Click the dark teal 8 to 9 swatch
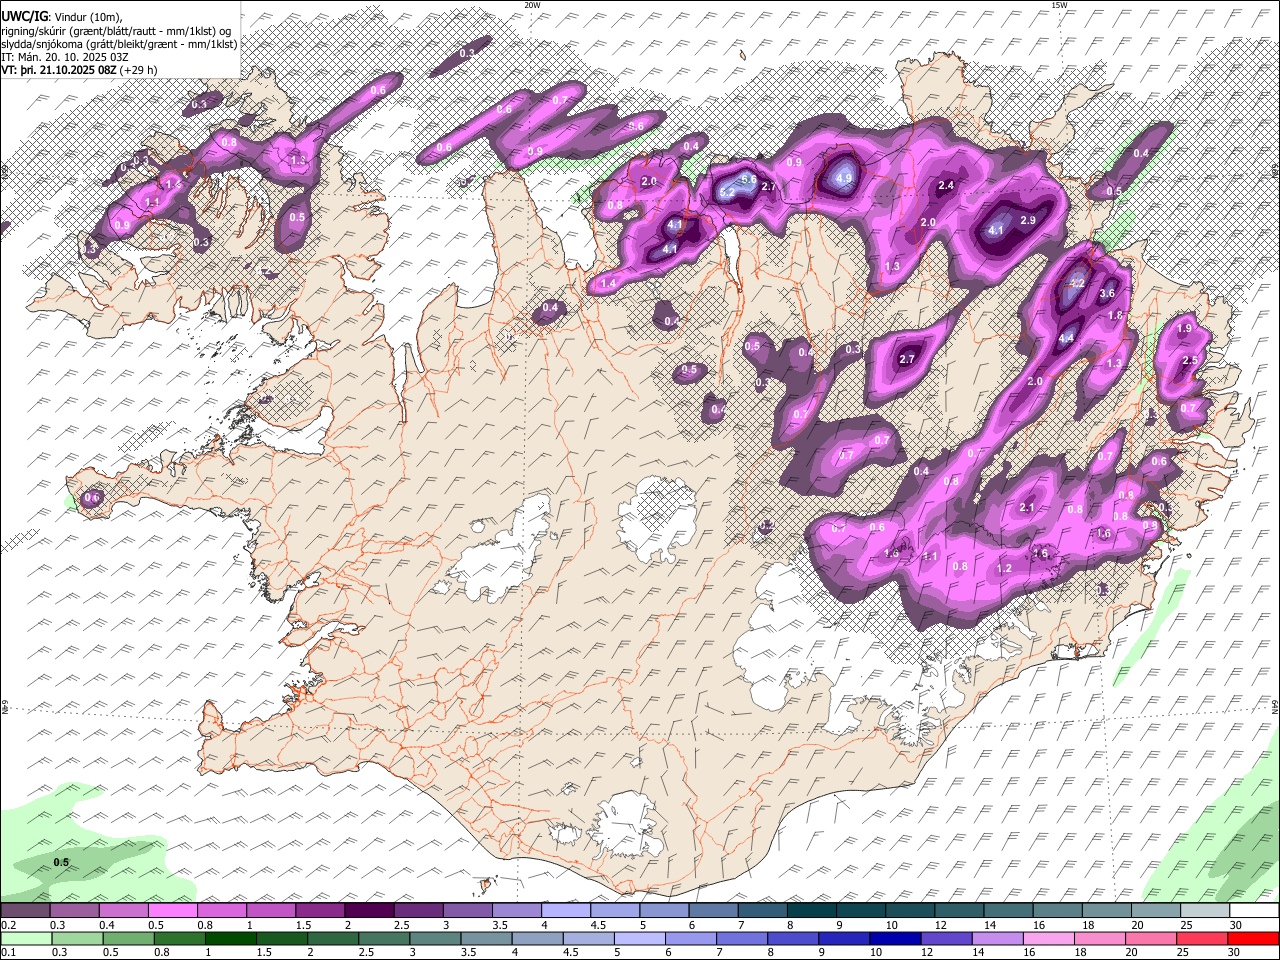Screen dimensions: 1280x960 point(811,910)
